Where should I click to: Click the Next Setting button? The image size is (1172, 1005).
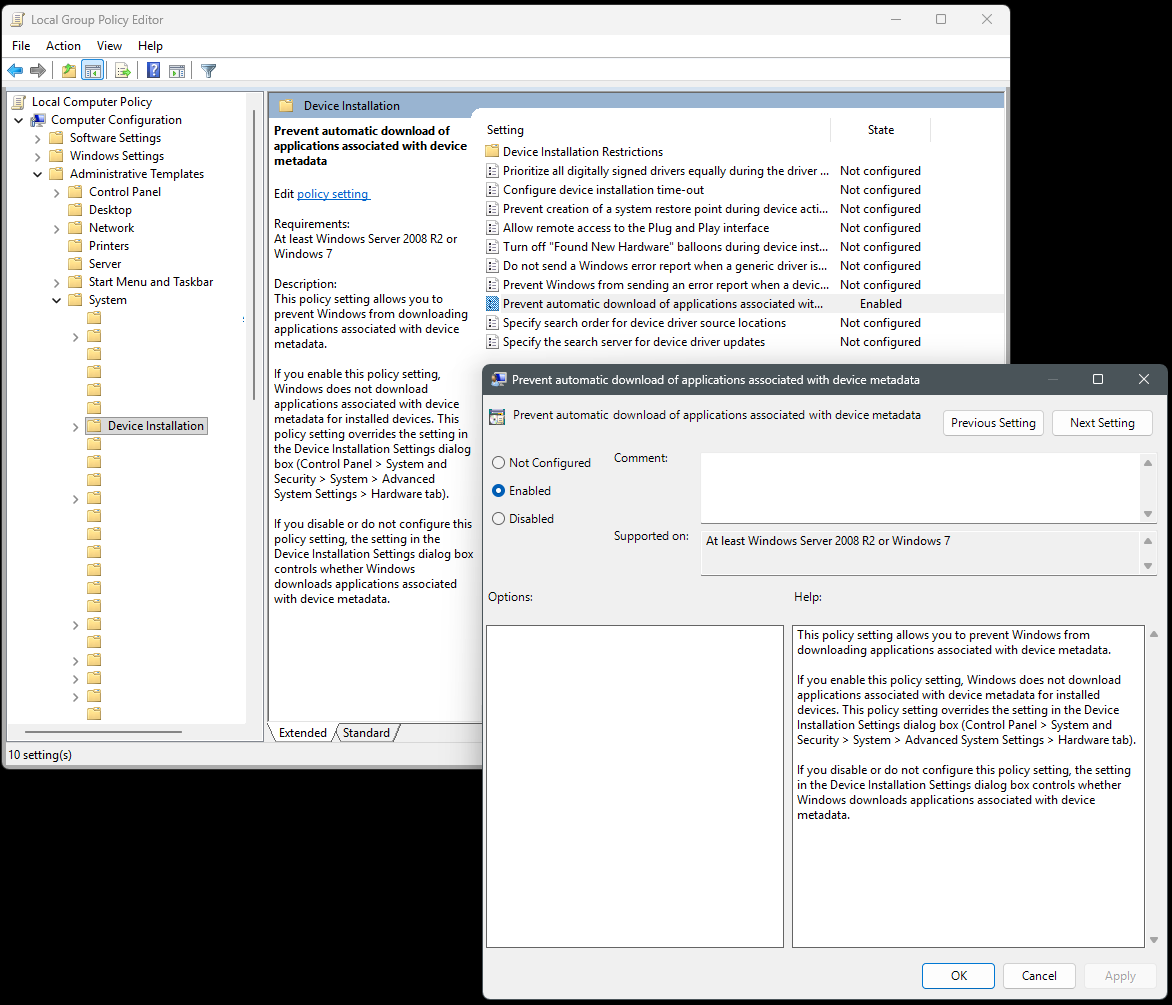coord(1102,423)
